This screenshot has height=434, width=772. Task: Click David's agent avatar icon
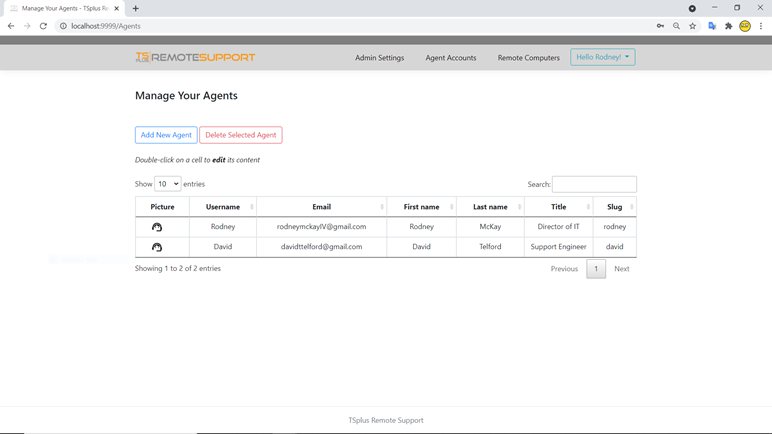[x=157, y=247]
